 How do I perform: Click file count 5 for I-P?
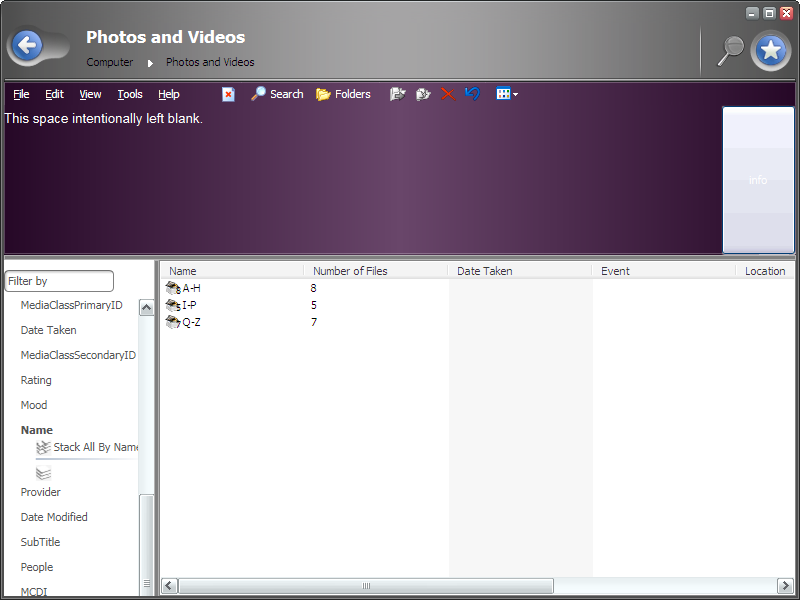313,305
